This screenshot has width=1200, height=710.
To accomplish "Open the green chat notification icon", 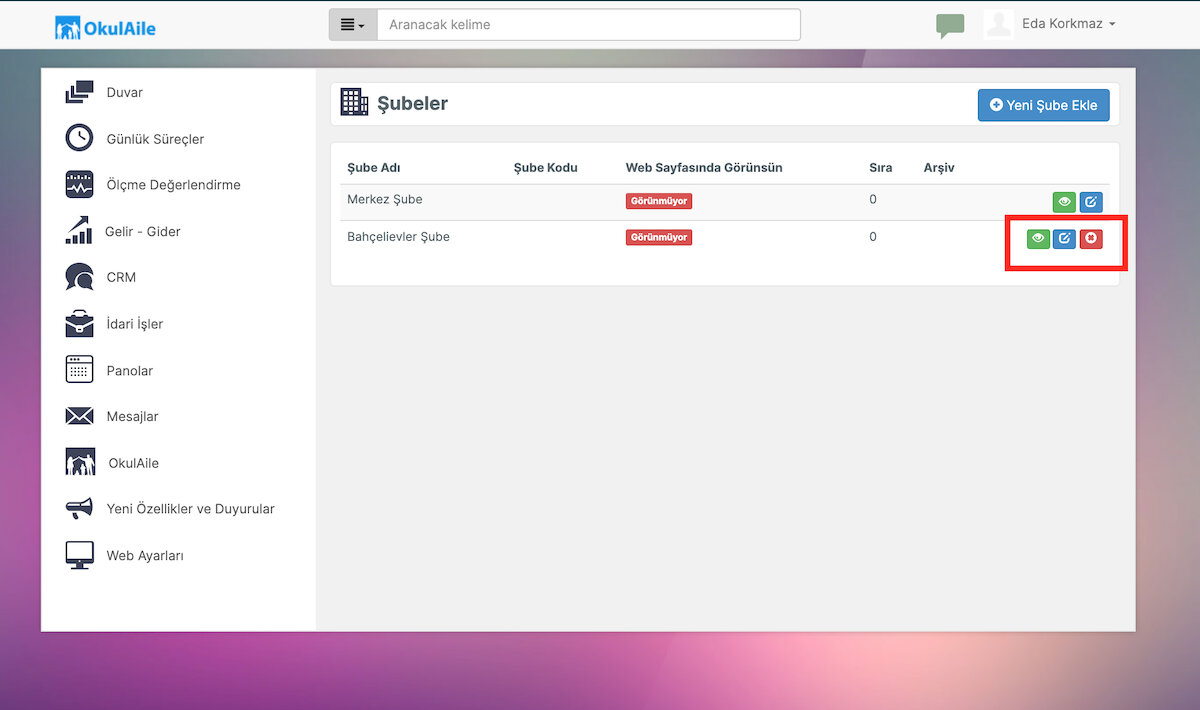I will coord(950,25).
